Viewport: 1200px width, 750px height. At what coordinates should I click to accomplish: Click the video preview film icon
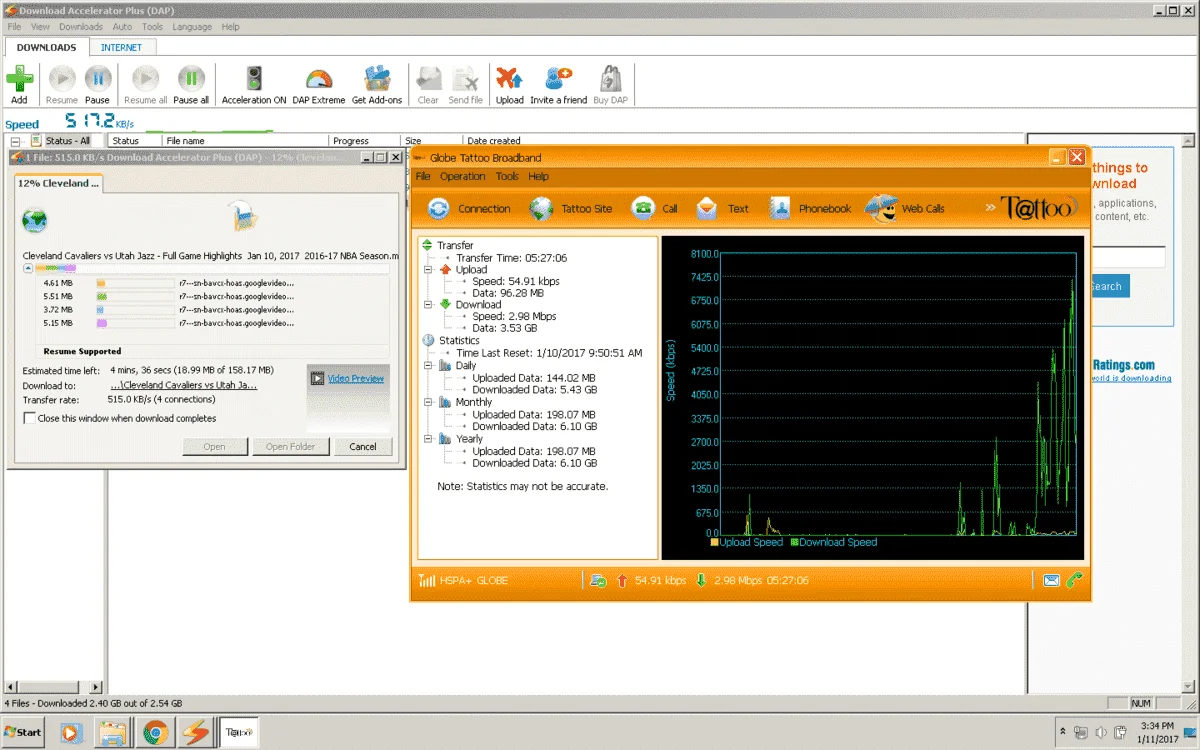[317, 379]
